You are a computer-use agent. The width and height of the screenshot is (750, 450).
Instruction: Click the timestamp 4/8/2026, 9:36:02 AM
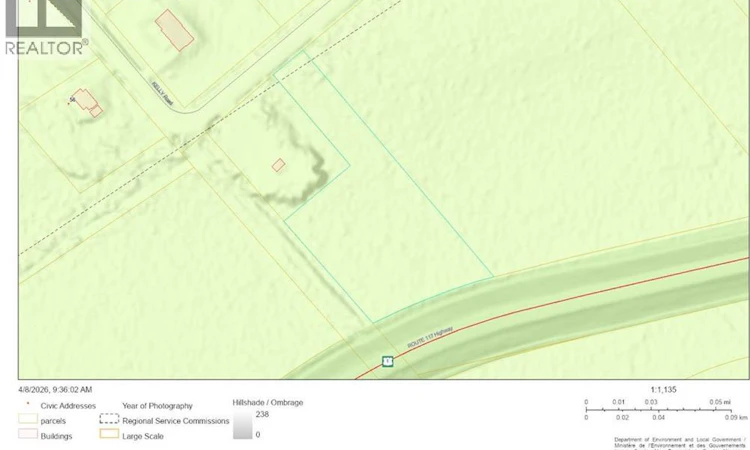55,390
